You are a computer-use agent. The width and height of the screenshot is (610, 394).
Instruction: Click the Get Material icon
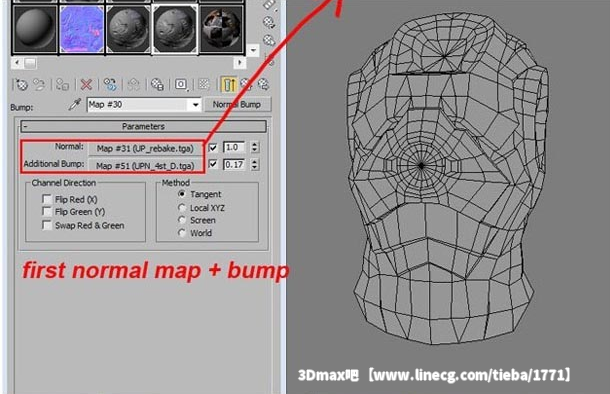pos(21,84)
